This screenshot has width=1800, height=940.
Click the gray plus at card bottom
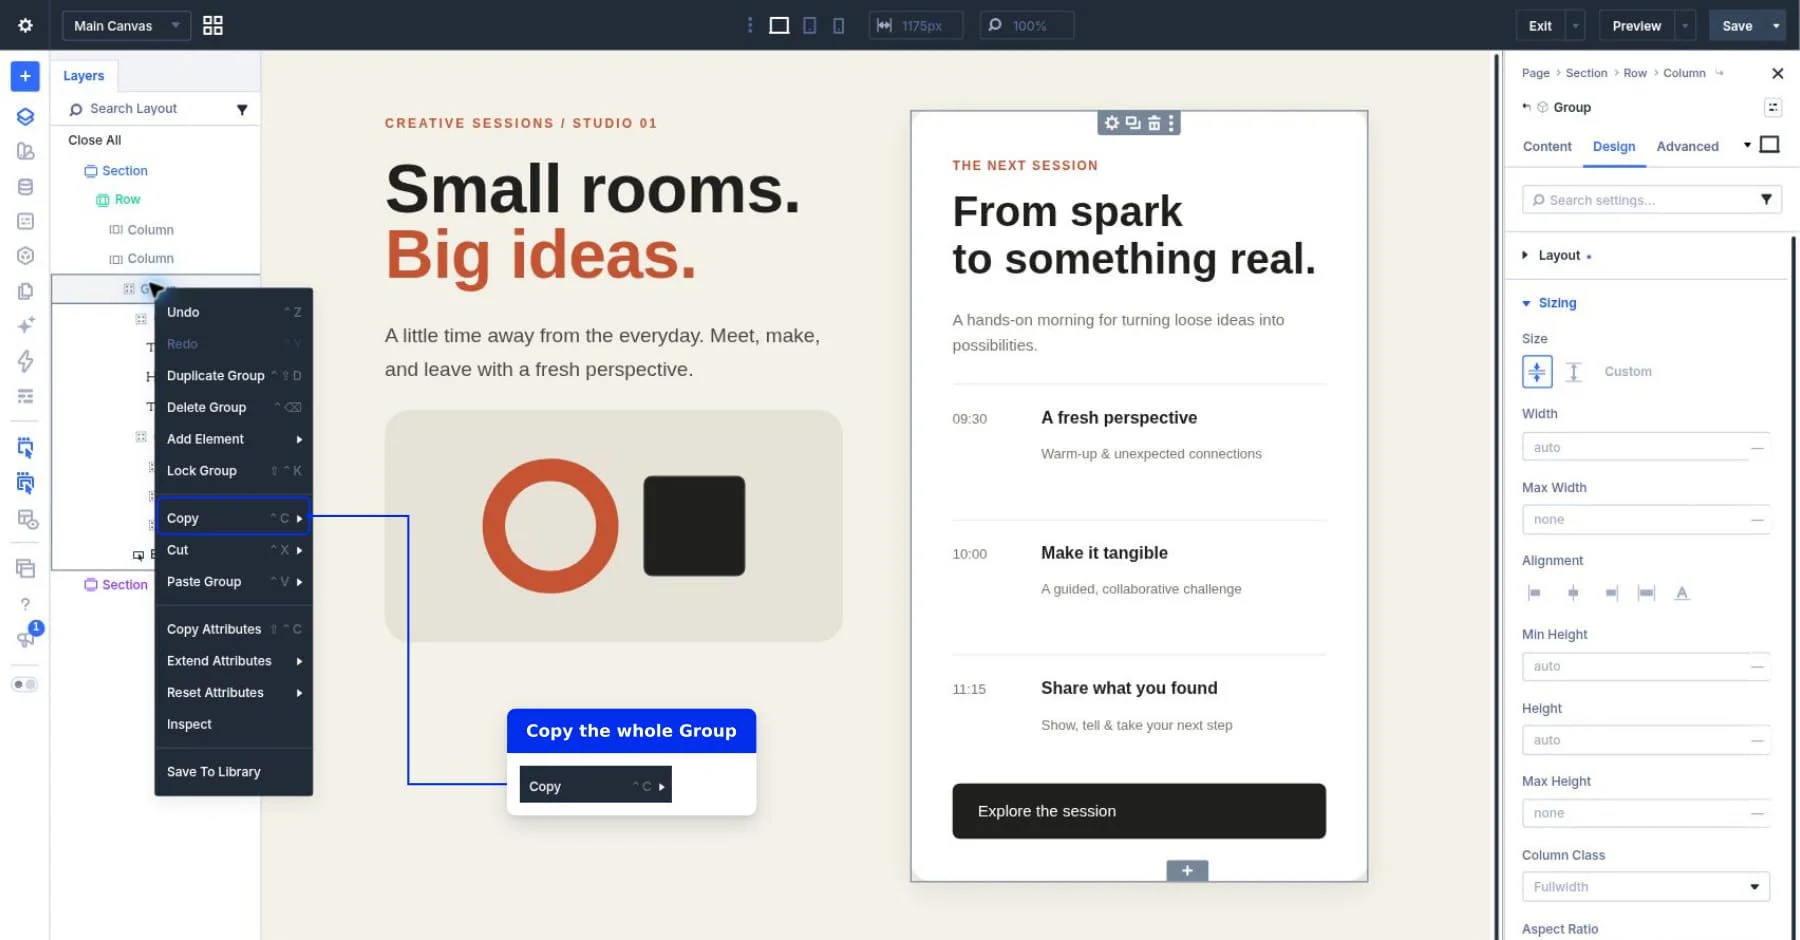click(x=1187, y=871)
